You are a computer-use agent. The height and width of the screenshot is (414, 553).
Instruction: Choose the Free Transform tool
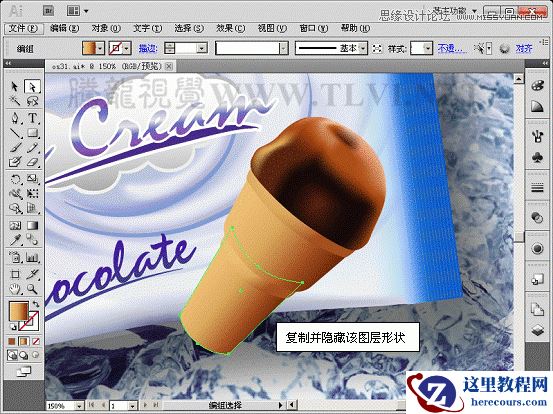[x=32, y=194]
